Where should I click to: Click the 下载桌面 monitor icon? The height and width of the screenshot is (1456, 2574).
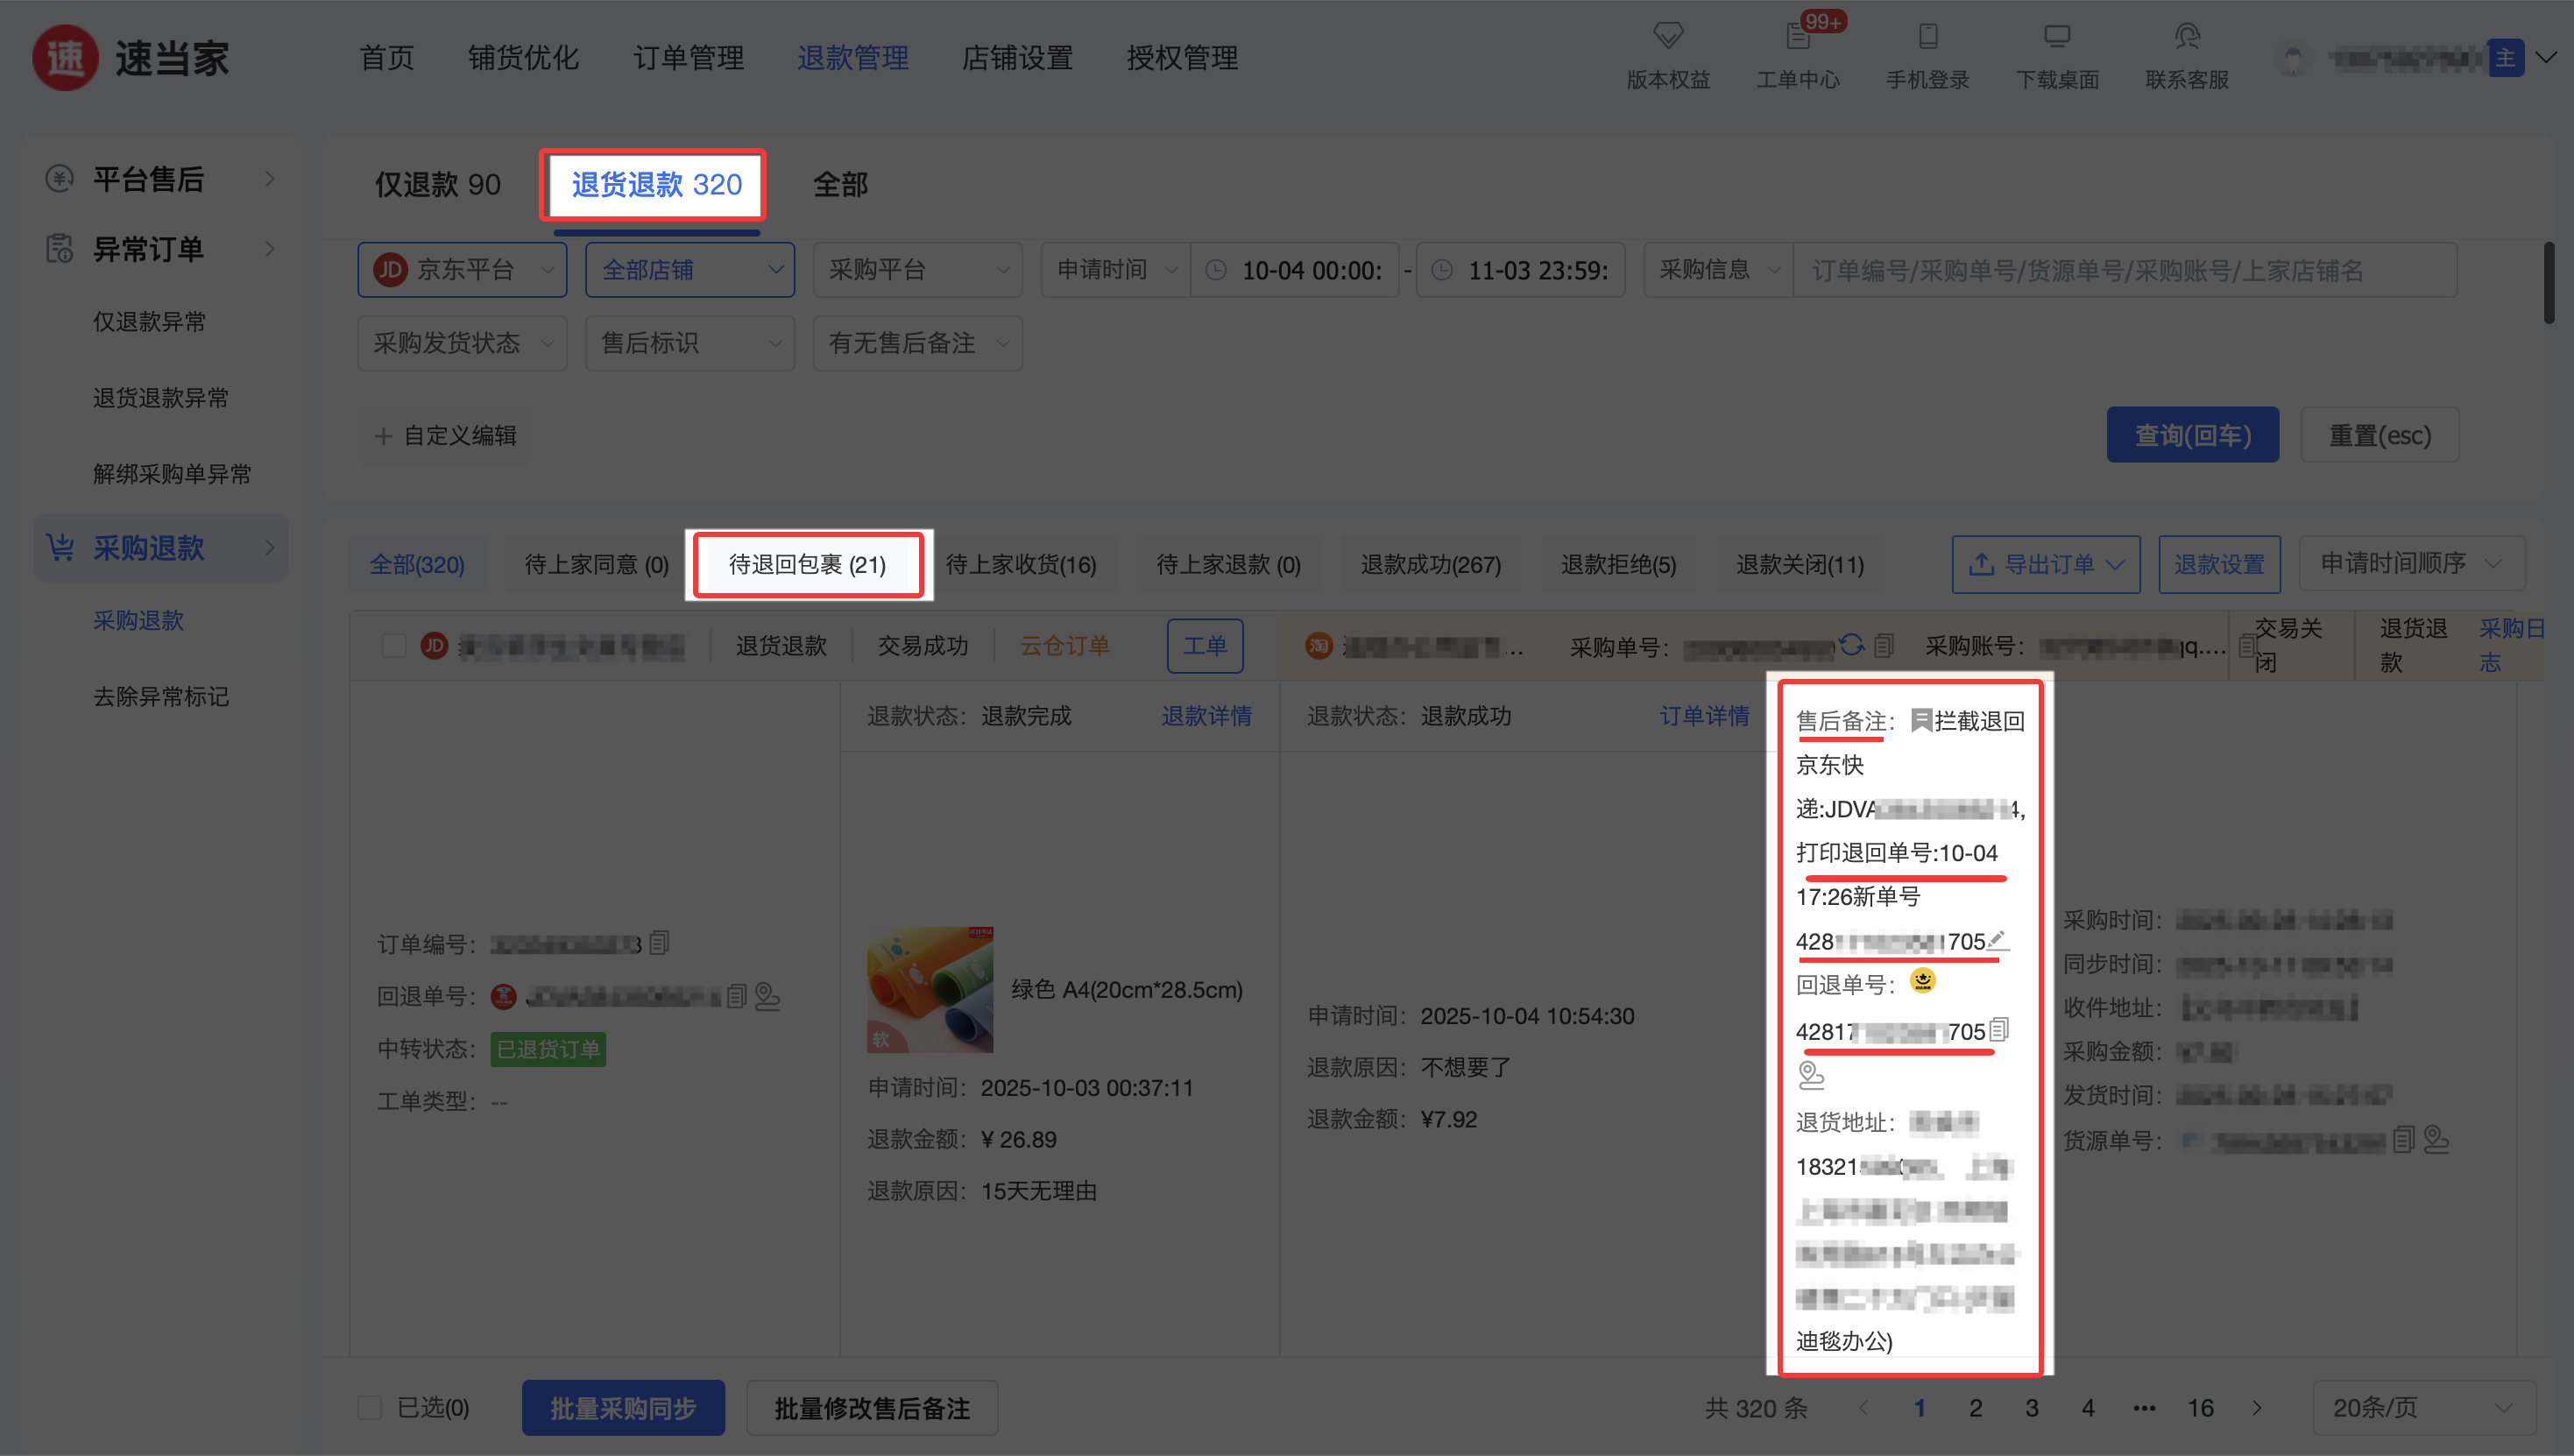tap(2057, 37)
